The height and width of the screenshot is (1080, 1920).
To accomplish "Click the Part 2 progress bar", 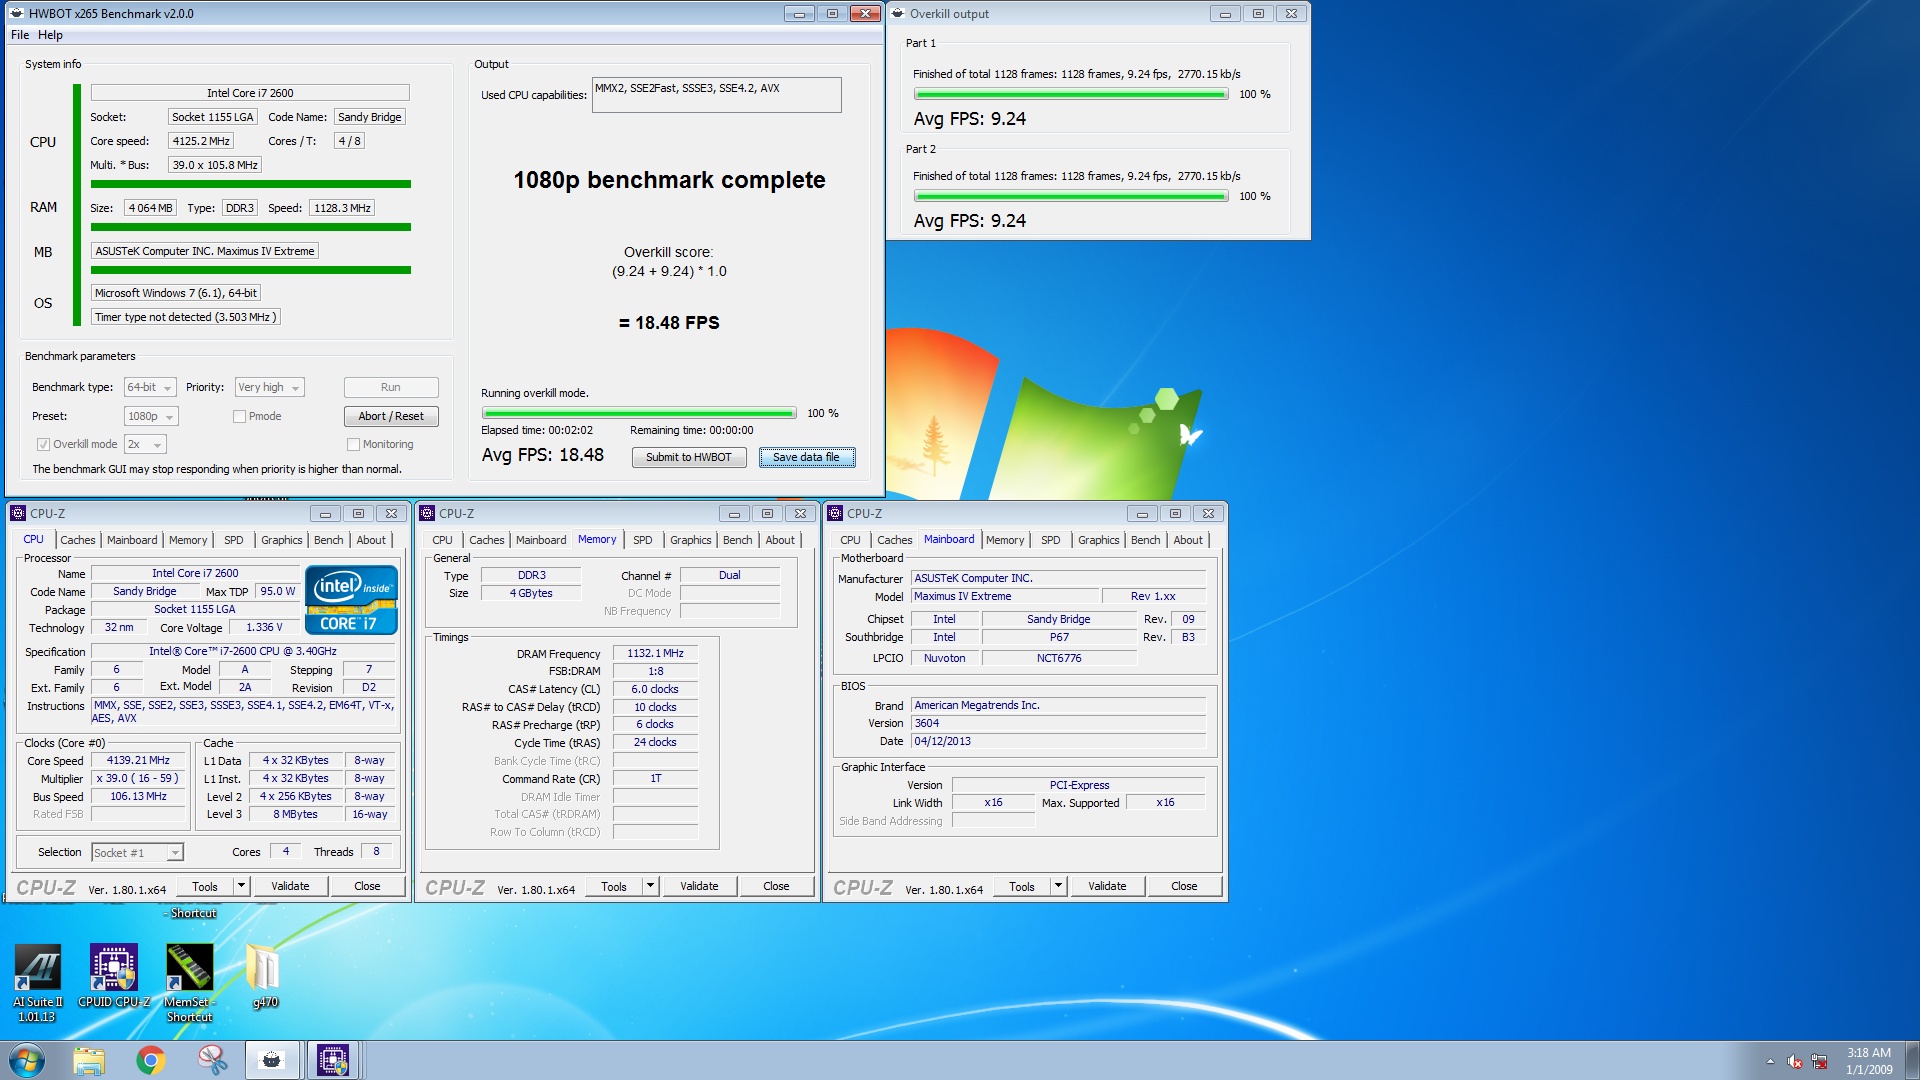I will tap(1071, 196).
